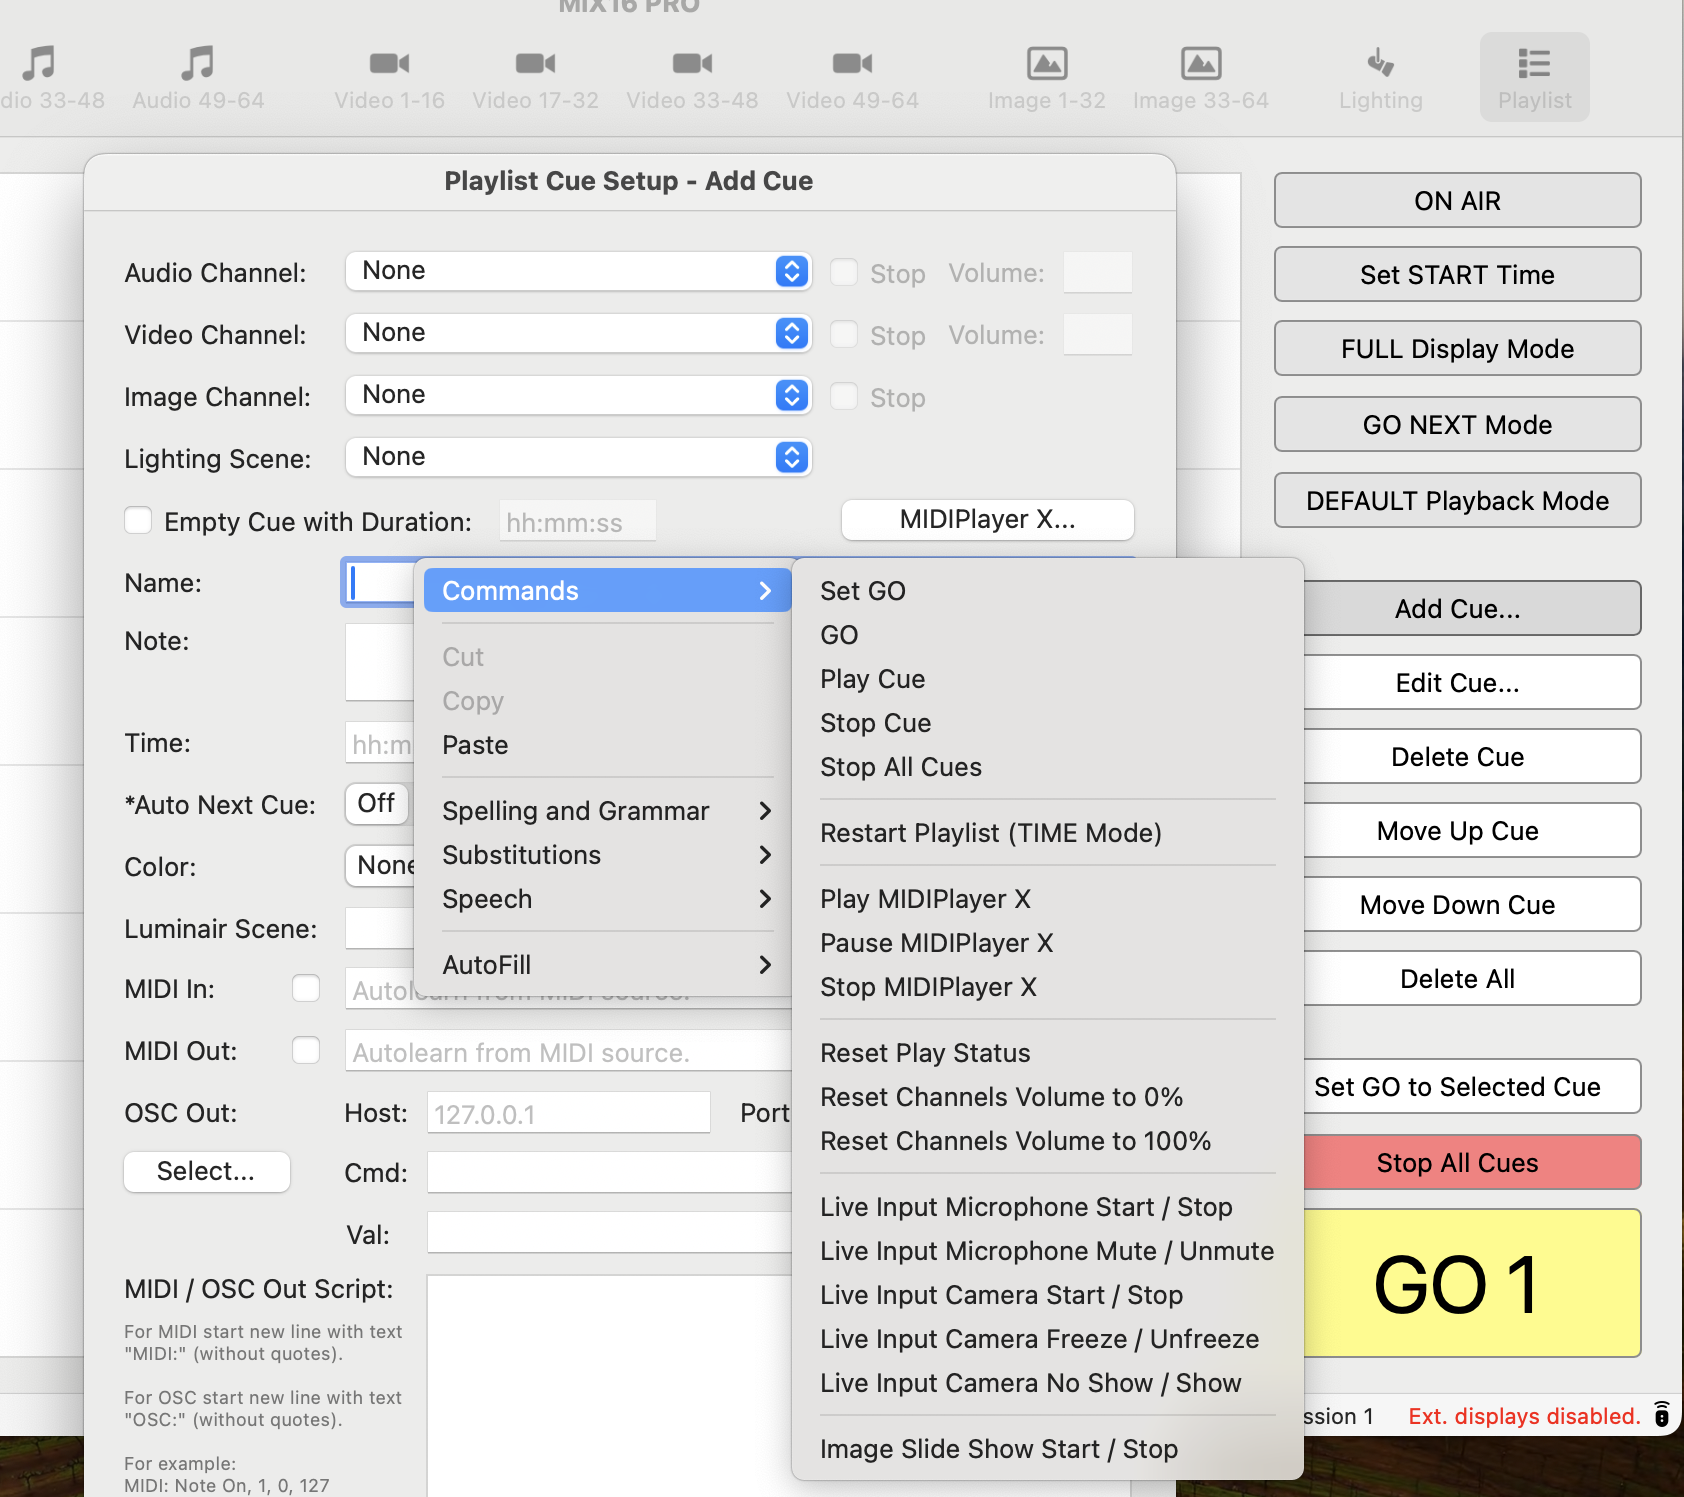1684x1497 pixels.
Task: Select the Playlist toolbar icon
Action: point(1534,77)
